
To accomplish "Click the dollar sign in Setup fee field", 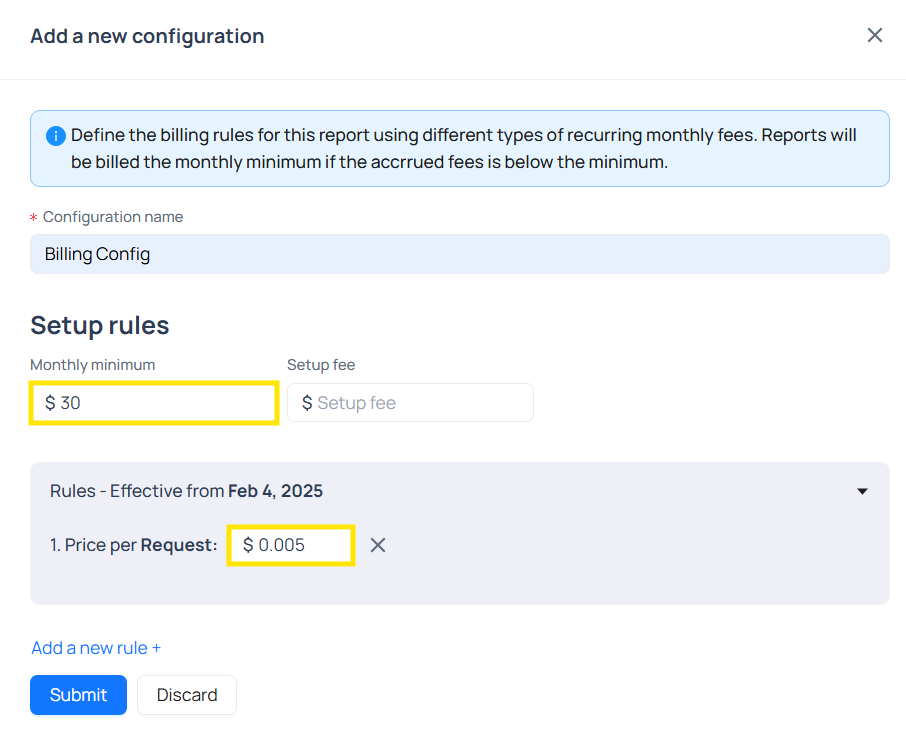I will tap(307, 403).
